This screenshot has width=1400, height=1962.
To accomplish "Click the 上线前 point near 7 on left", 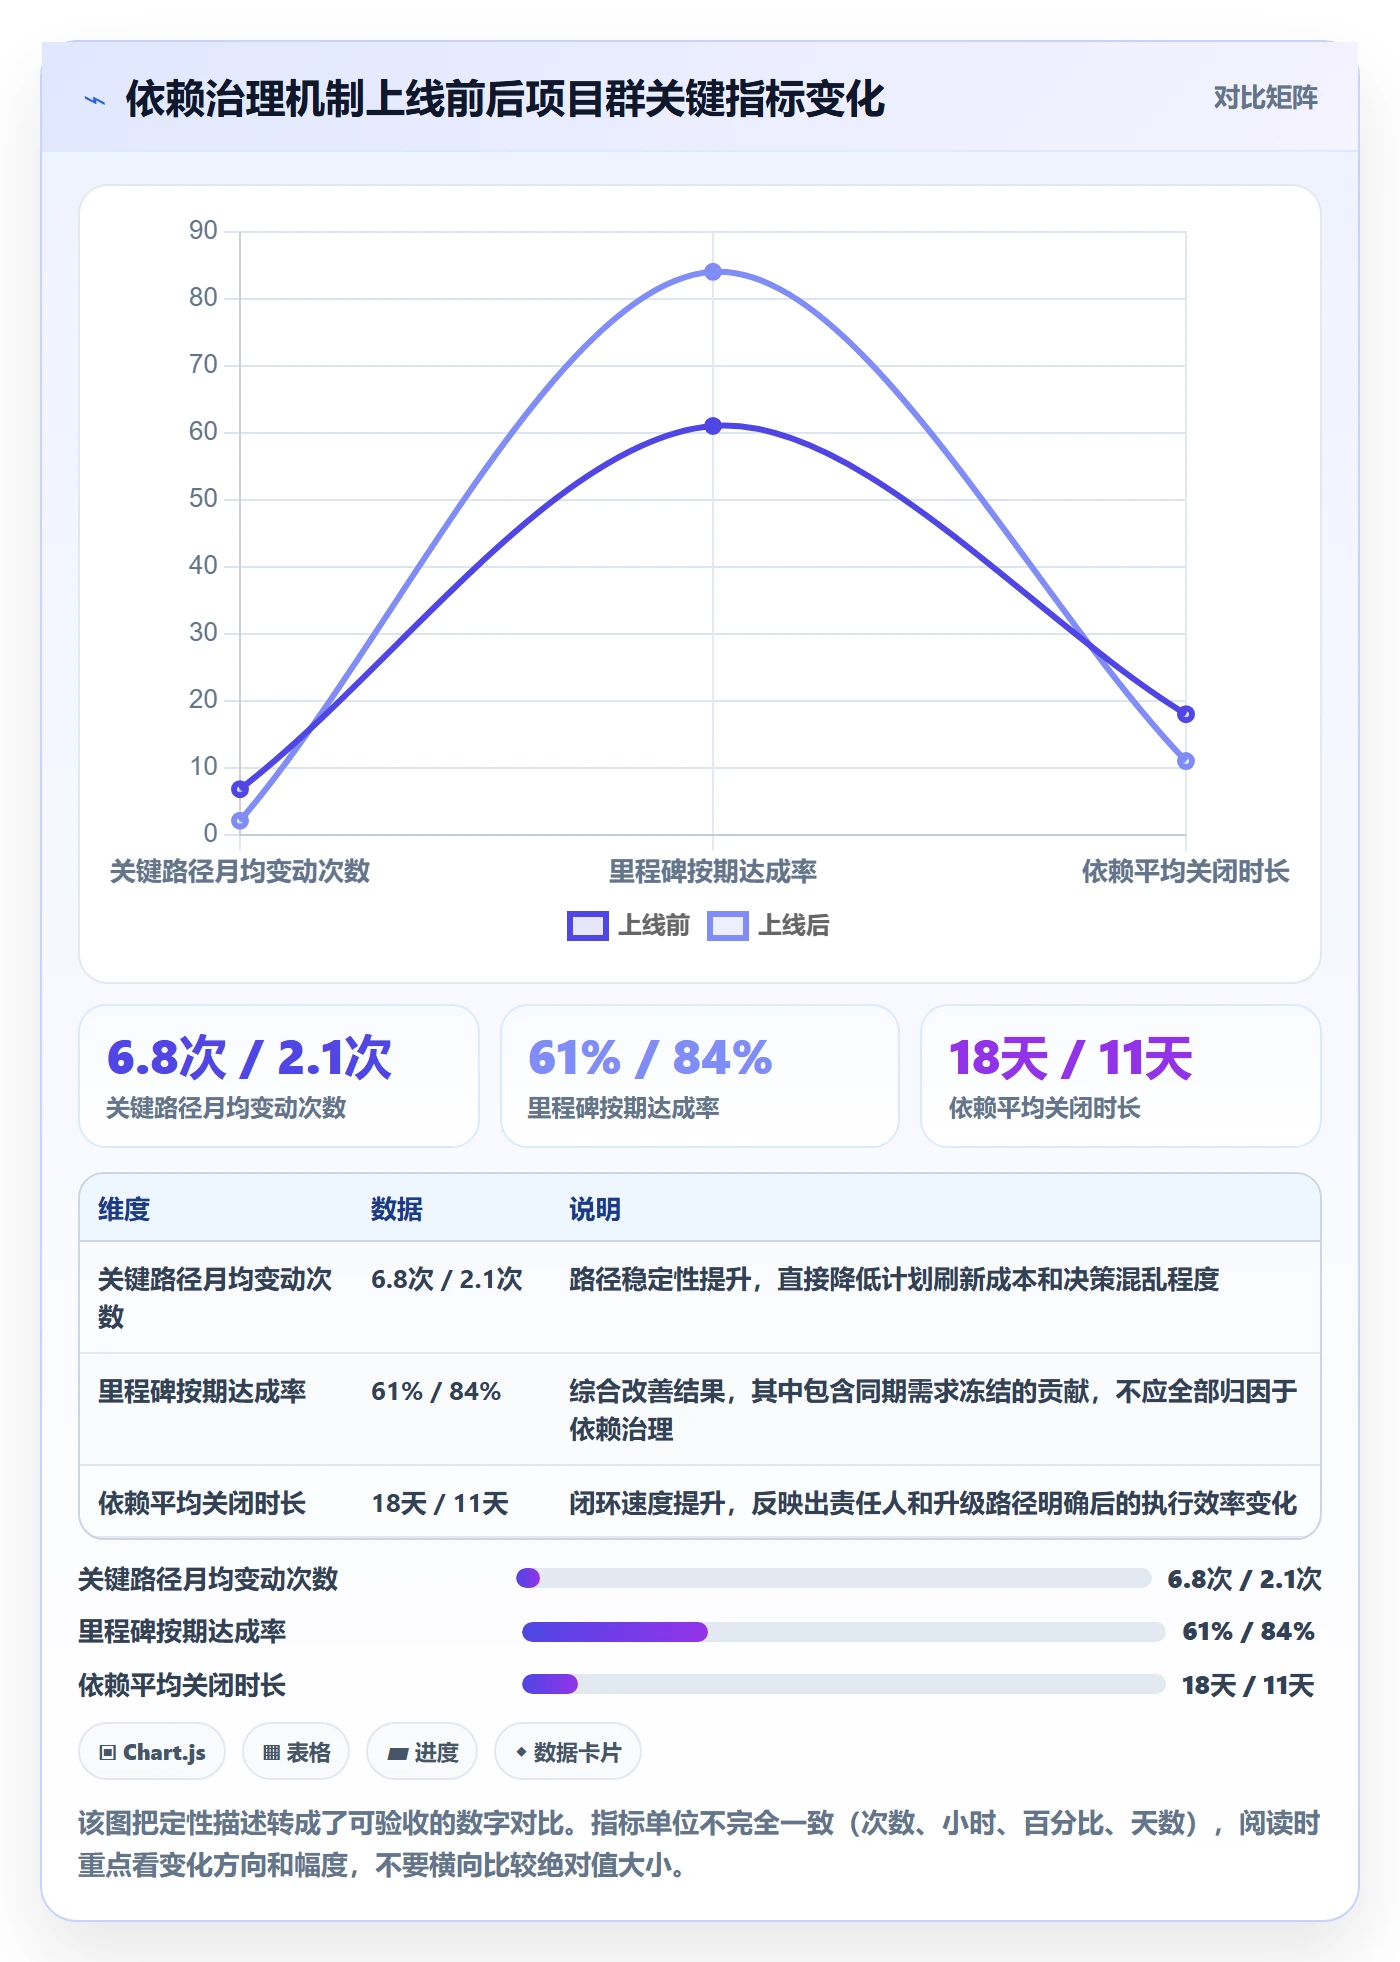I will [x=240, y=789].
